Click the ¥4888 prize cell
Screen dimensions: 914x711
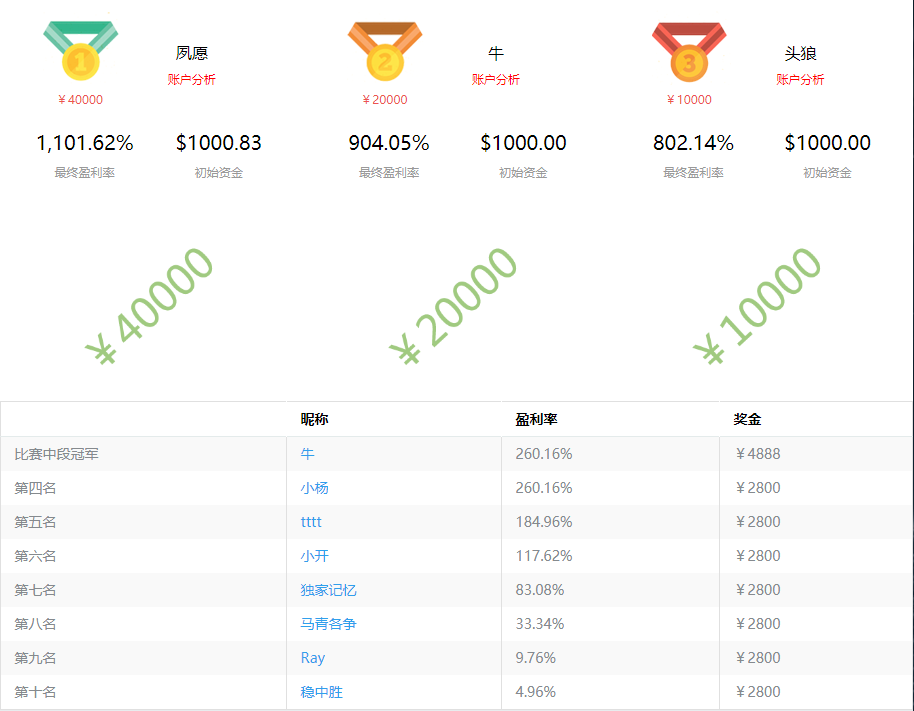point(757,454)
